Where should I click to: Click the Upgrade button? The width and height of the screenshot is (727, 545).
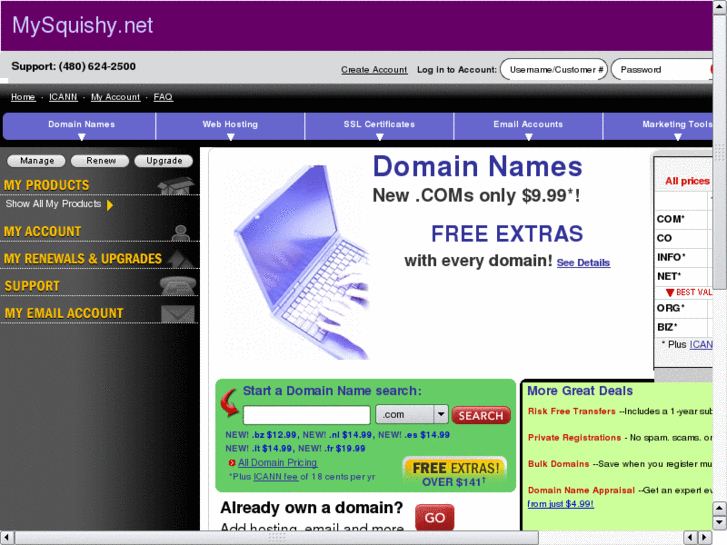(x=164, y=160)
